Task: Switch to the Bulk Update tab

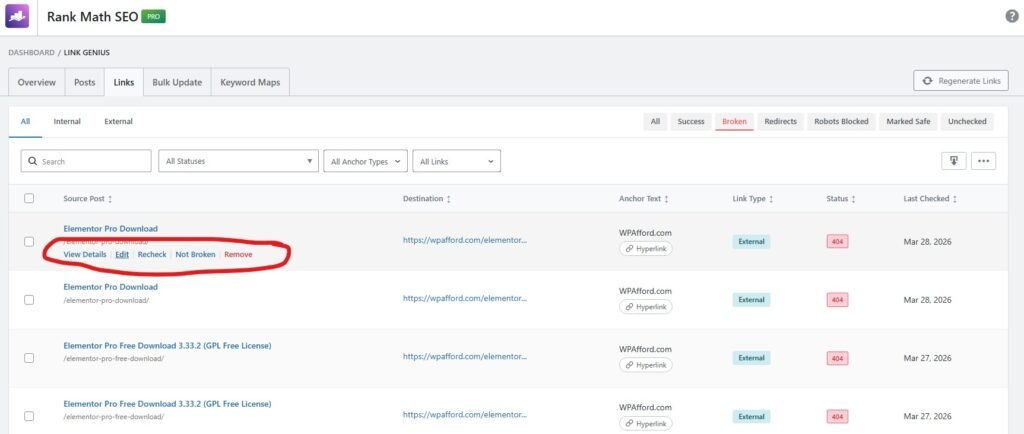Action: [x=177, y=82]
